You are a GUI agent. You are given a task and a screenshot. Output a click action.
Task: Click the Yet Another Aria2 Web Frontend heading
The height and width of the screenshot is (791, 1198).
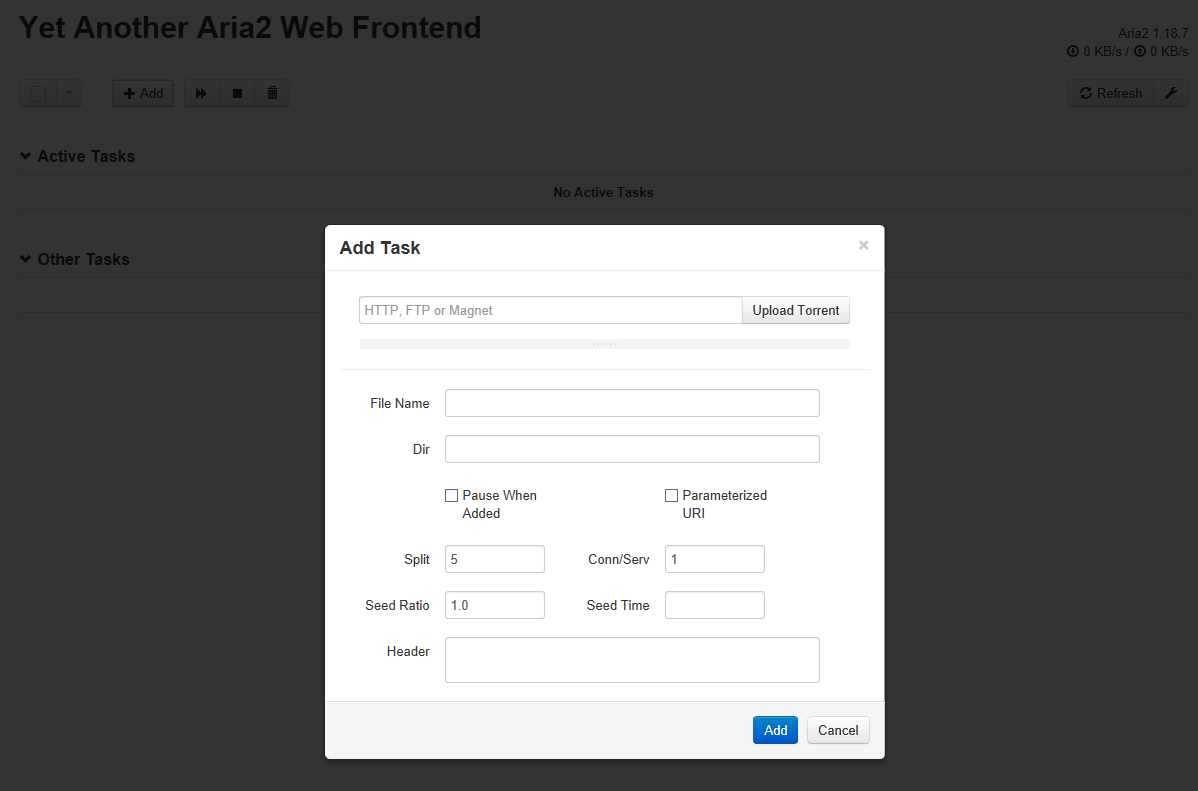(x=249, y=27)
